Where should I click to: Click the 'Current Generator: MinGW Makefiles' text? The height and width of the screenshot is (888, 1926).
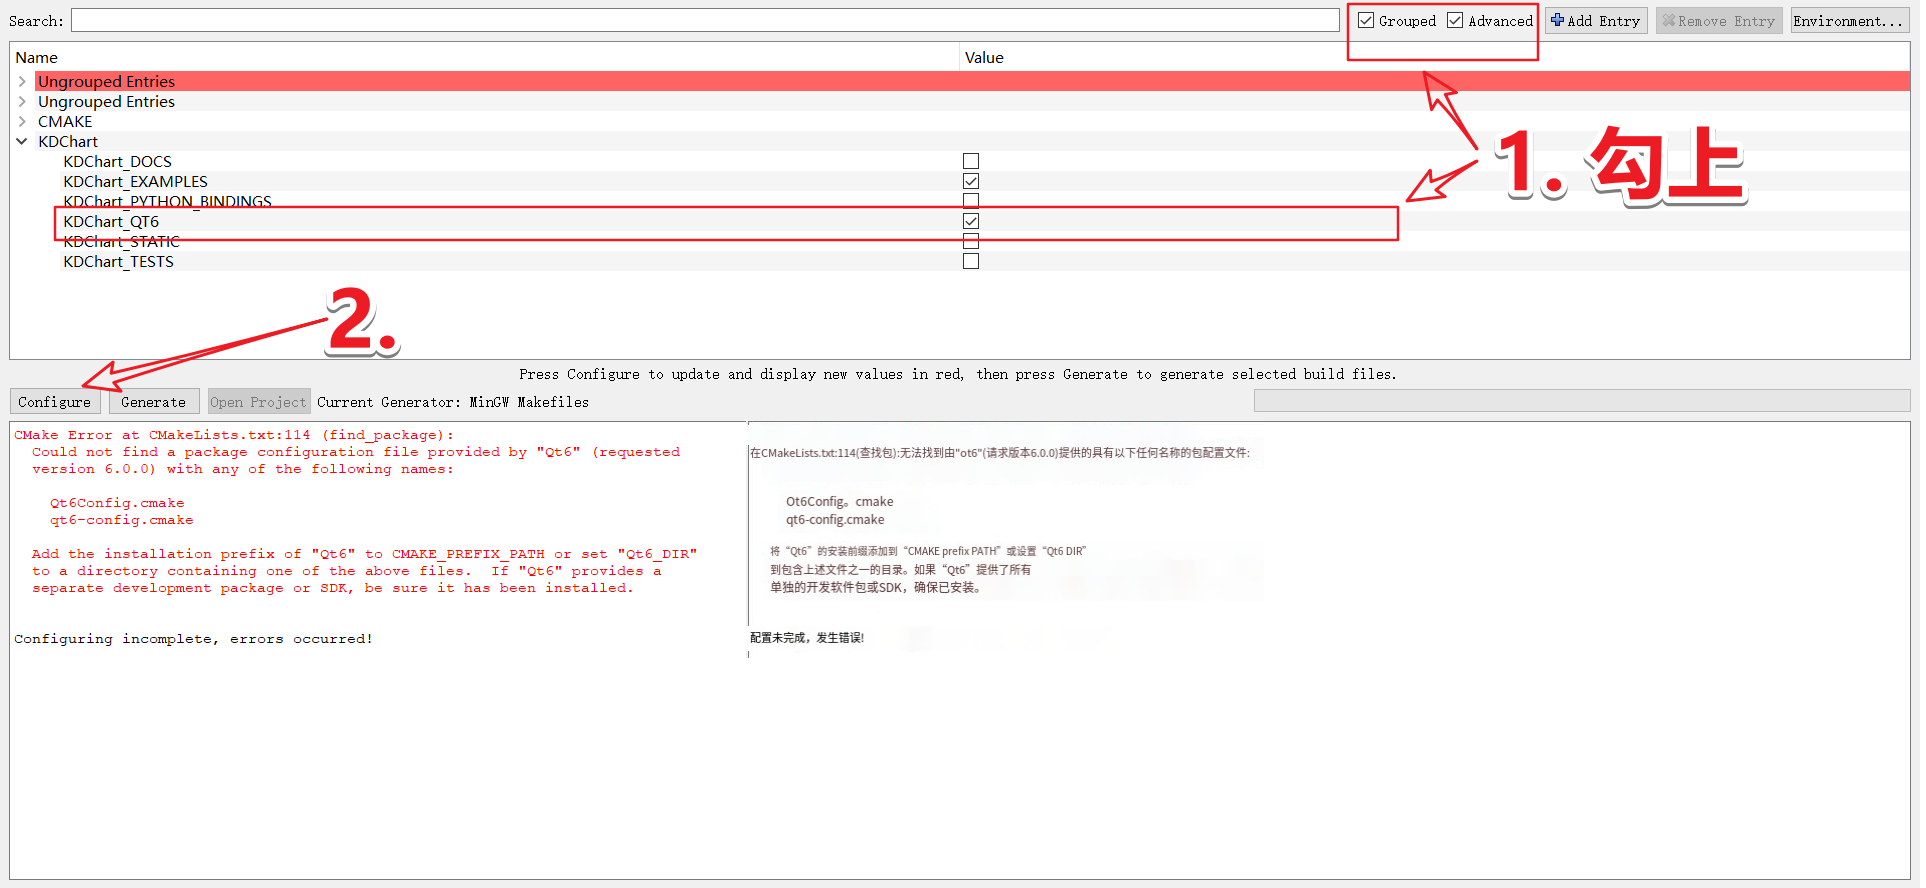[453, 401]
